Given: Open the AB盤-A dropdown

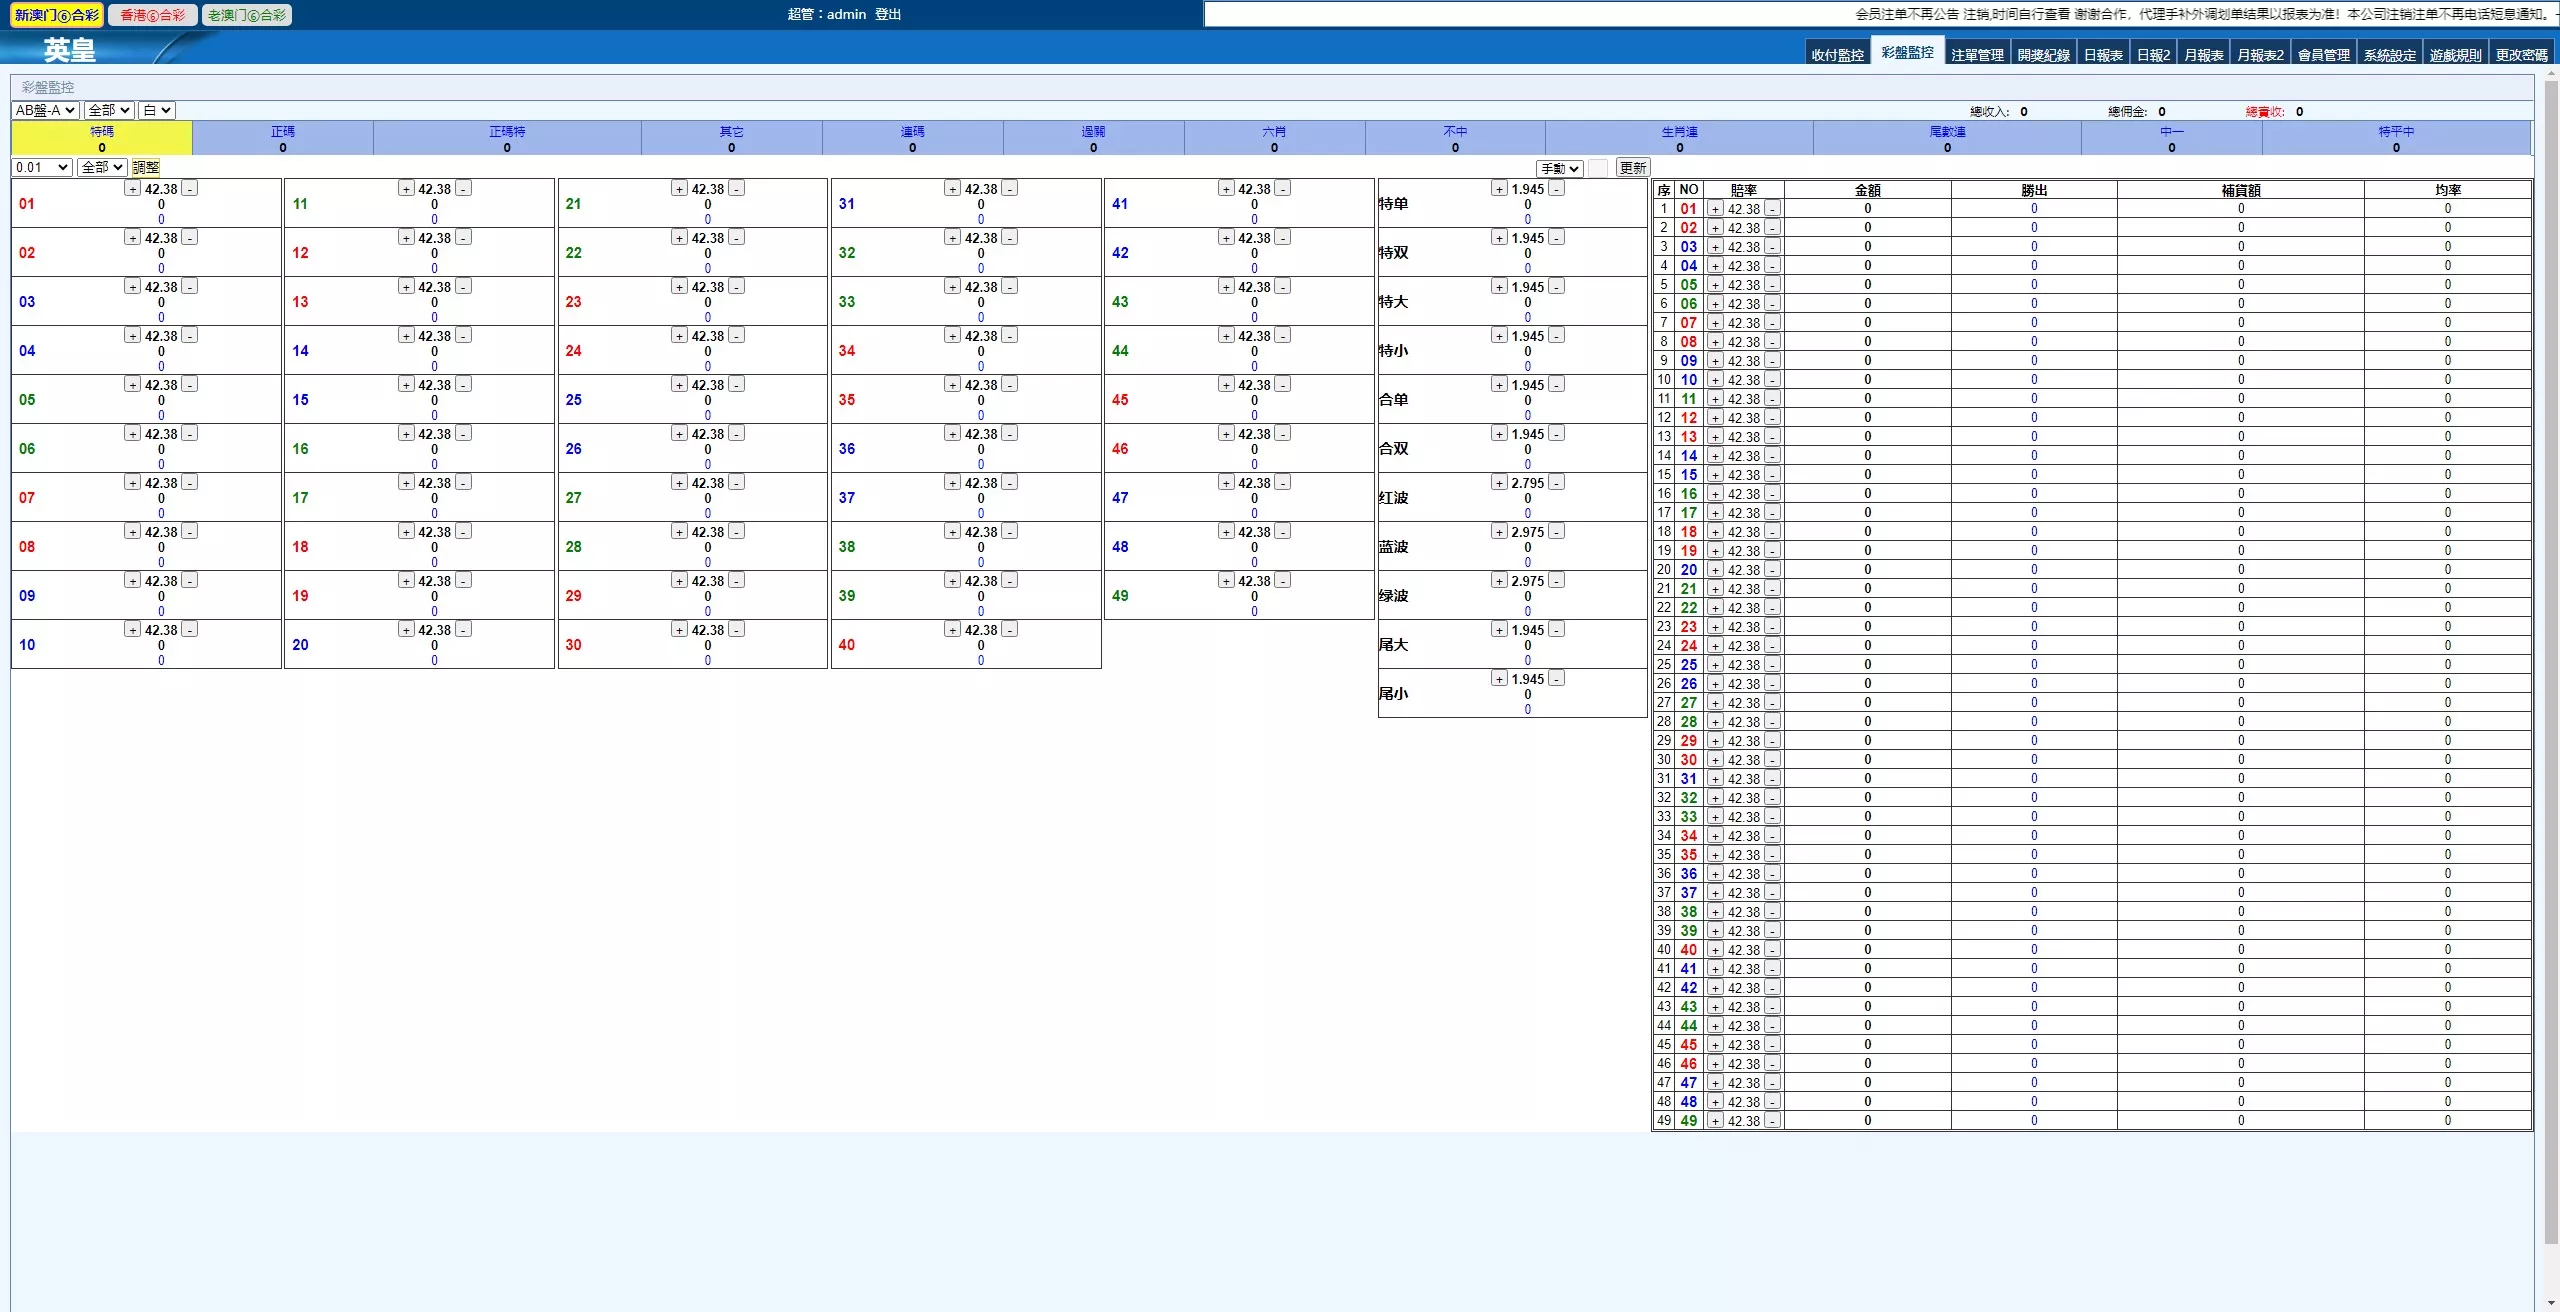Looking at the screenshot, I should 45,111.
